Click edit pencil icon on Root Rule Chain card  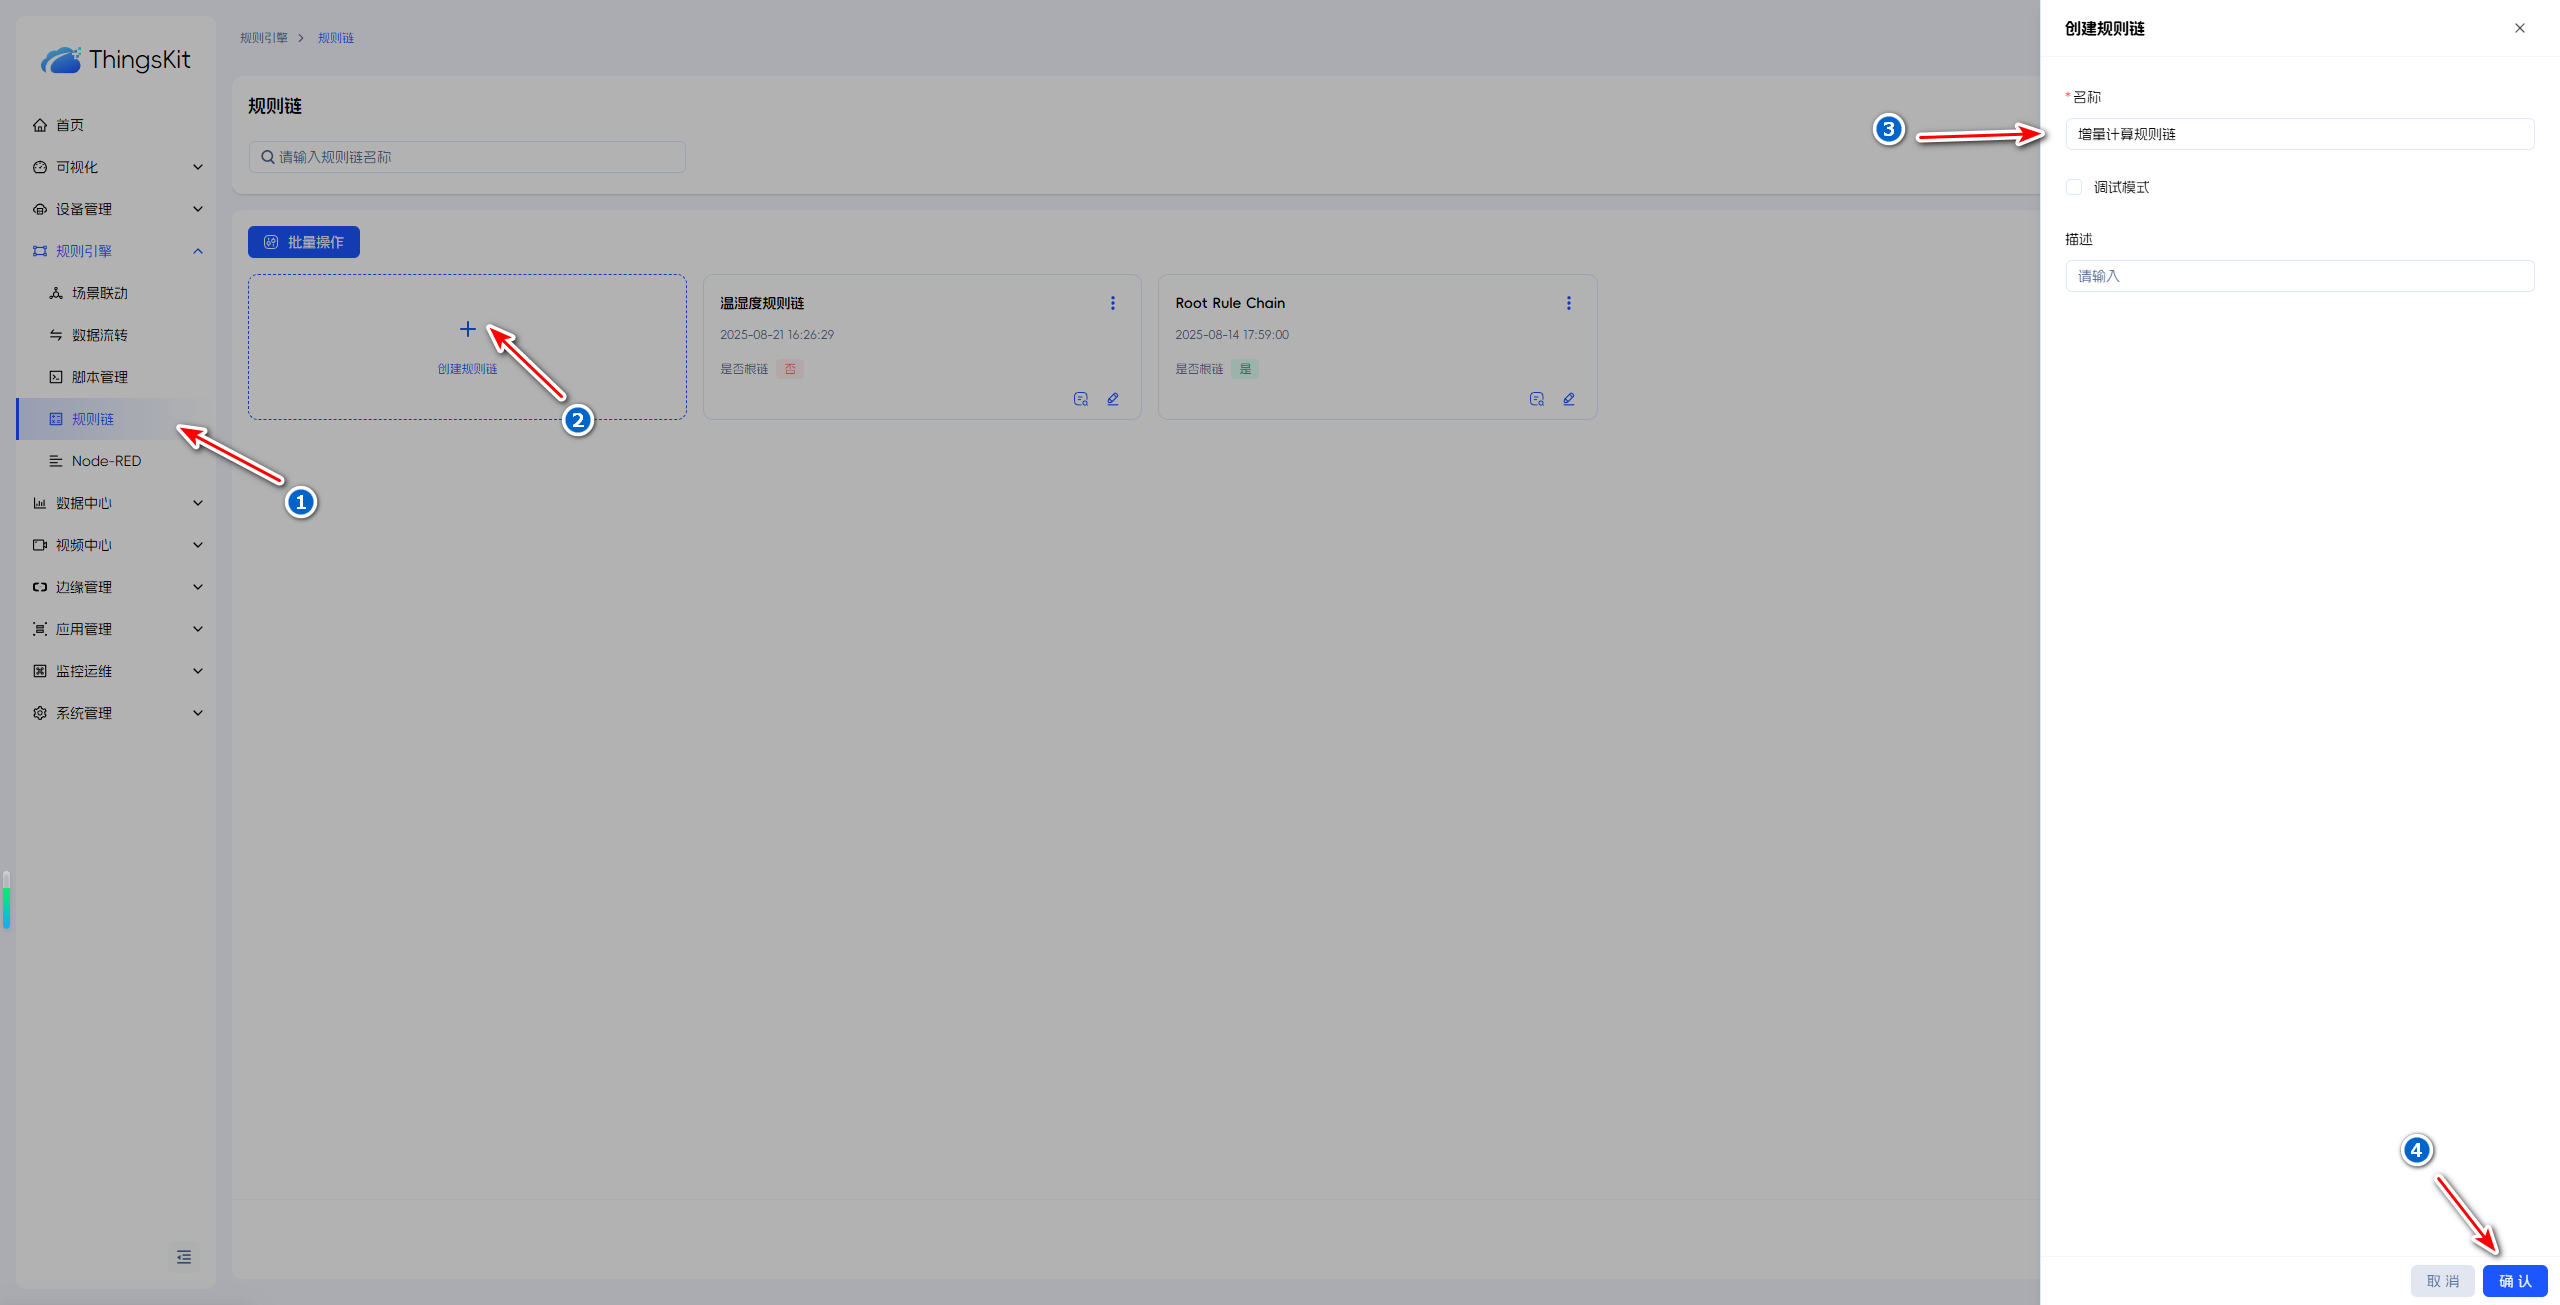click(x=1568, y=399)
